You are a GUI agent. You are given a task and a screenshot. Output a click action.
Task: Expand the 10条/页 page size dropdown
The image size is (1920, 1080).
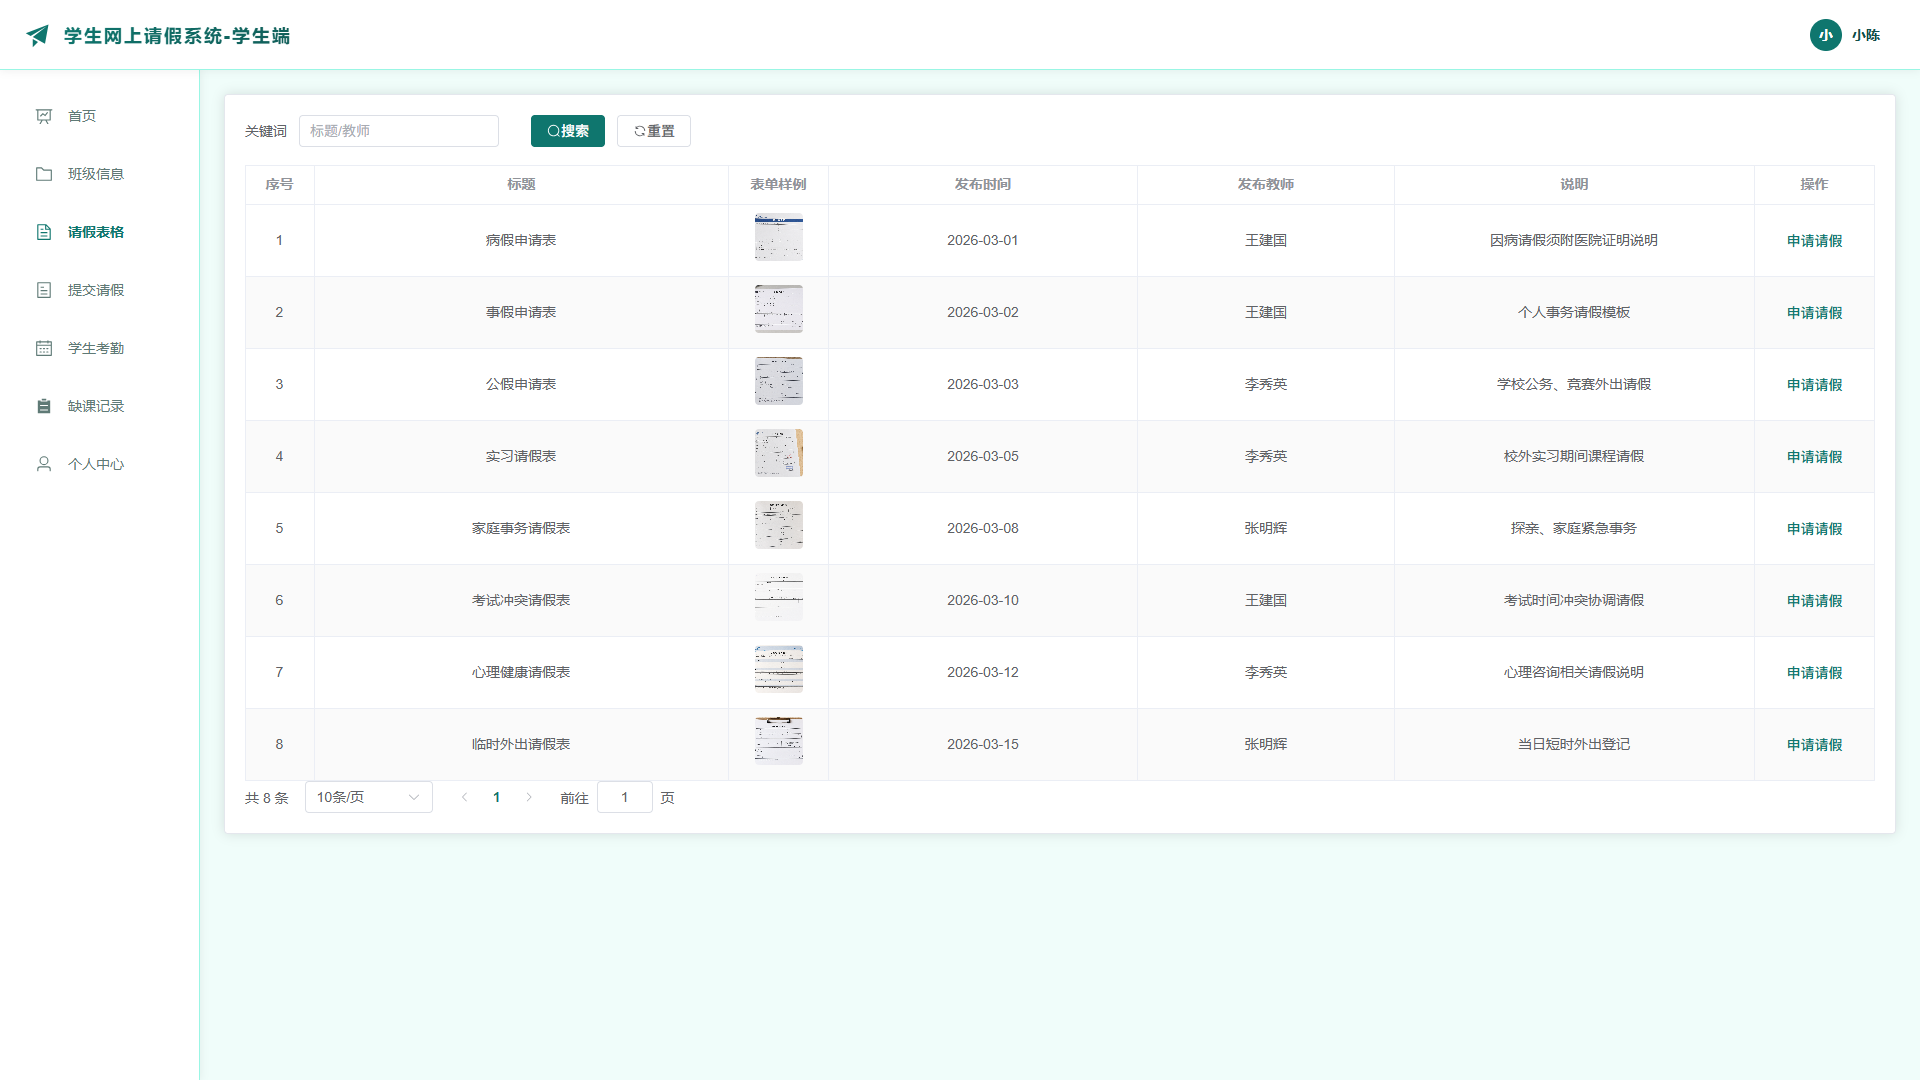(368, 797)
